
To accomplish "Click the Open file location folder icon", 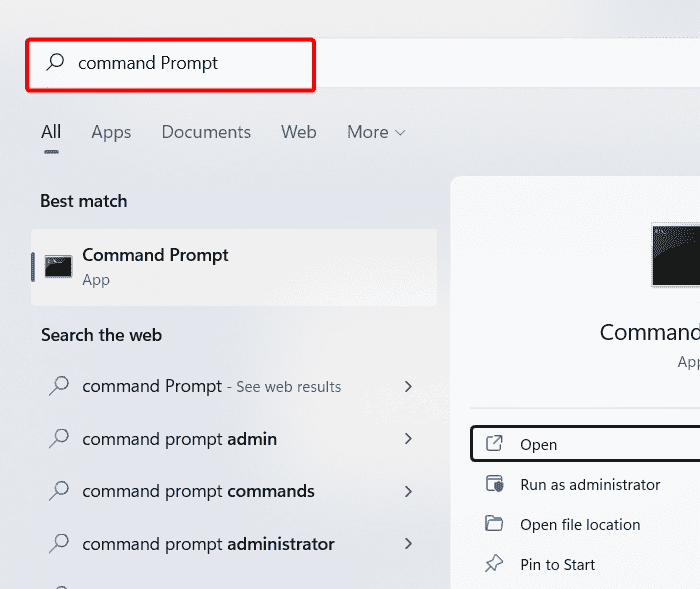I will click(493, 524).
